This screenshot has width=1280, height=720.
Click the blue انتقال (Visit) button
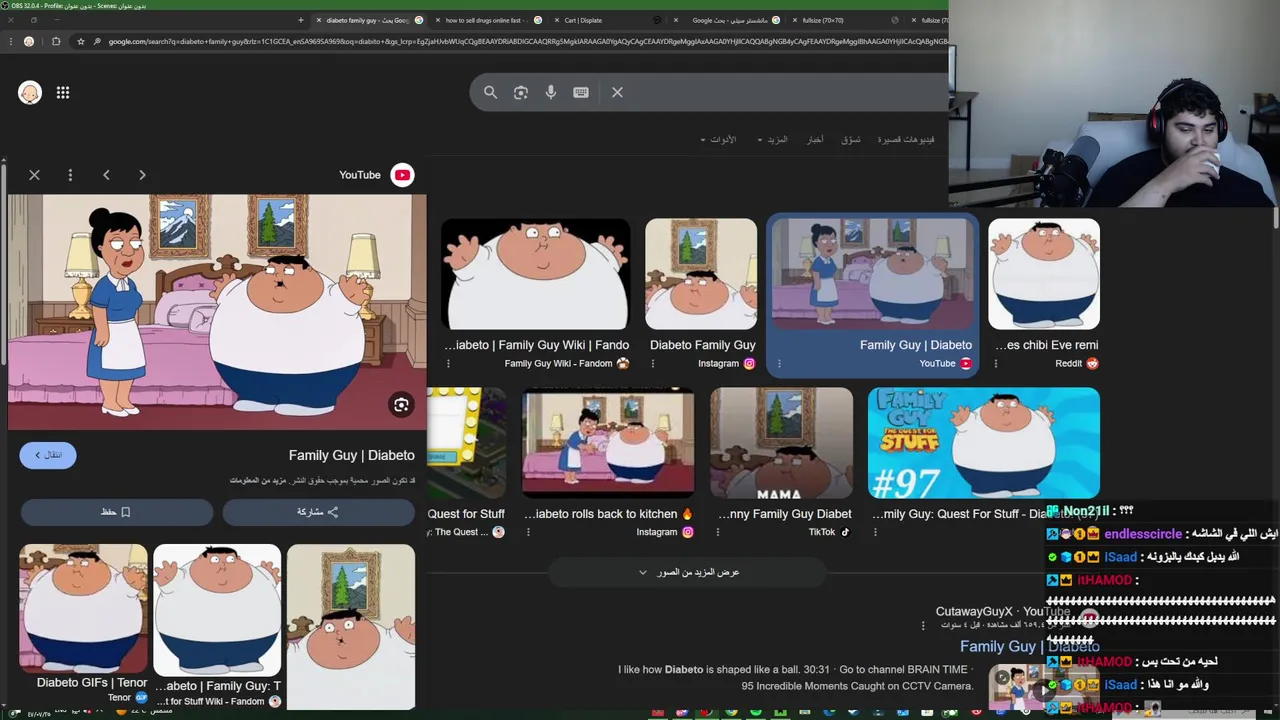click(x=48, y=455)
